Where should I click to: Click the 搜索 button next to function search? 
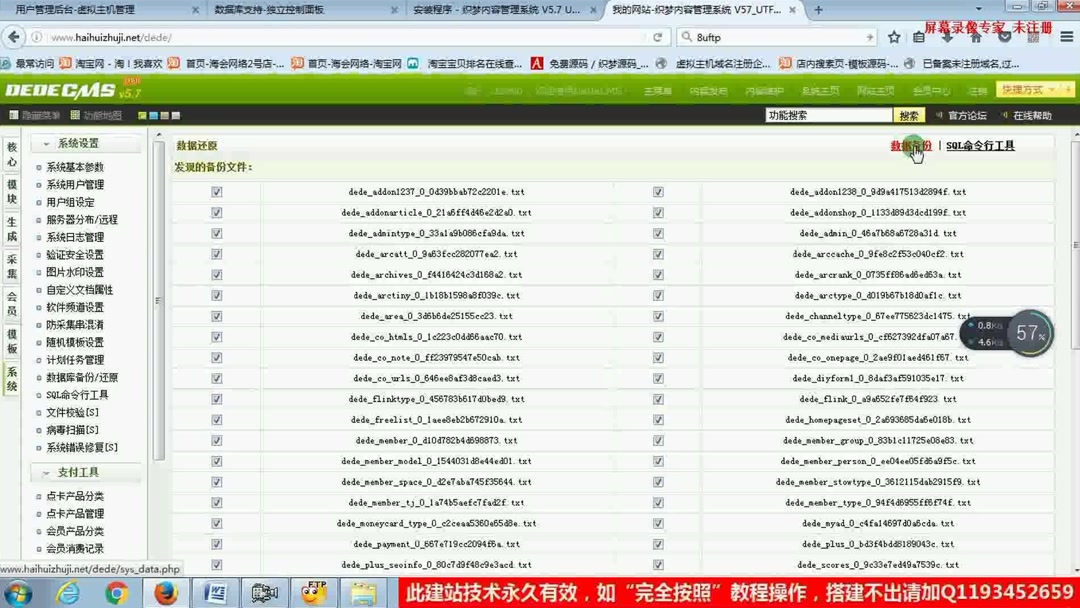[908, 115]
